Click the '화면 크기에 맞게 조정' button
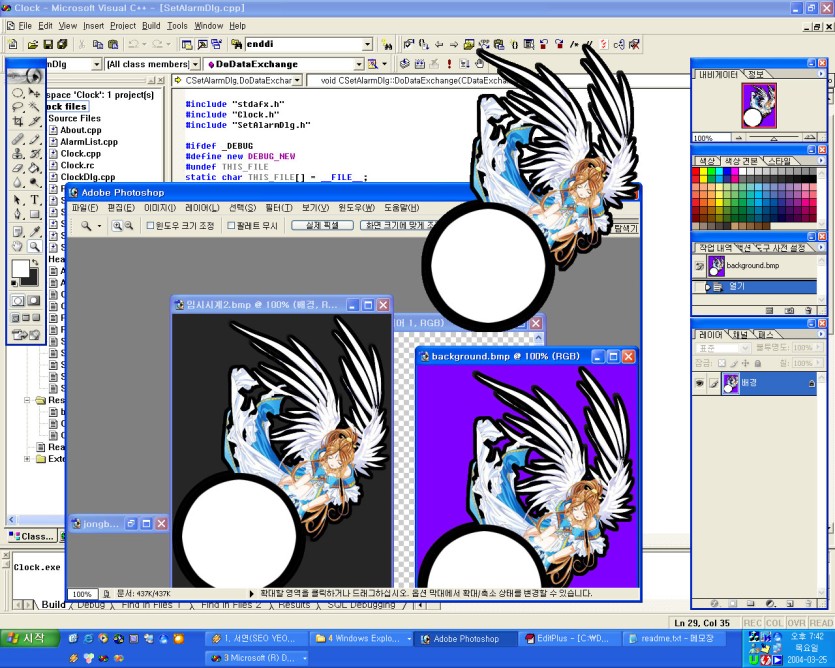The height and width of the screenshot is (668, 835). click(x=399, y=225)
